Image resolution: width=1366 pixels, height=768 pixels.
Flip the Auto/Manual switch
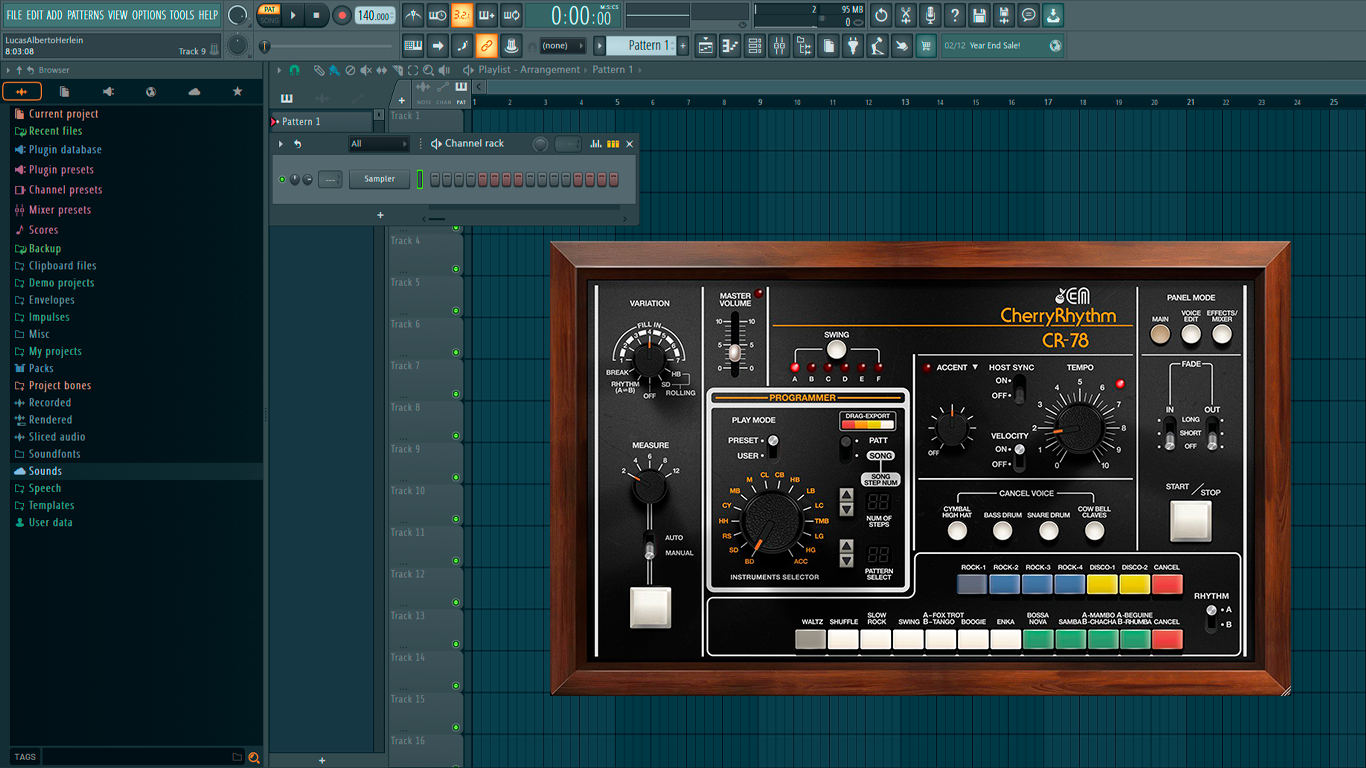(650, 545)
